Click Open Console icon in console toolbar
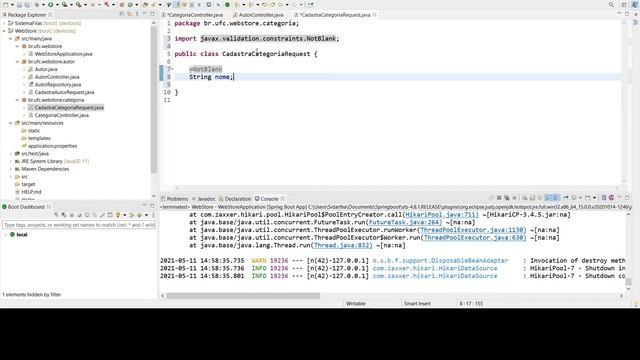640x360 pixels. click(x=587, y=198)
